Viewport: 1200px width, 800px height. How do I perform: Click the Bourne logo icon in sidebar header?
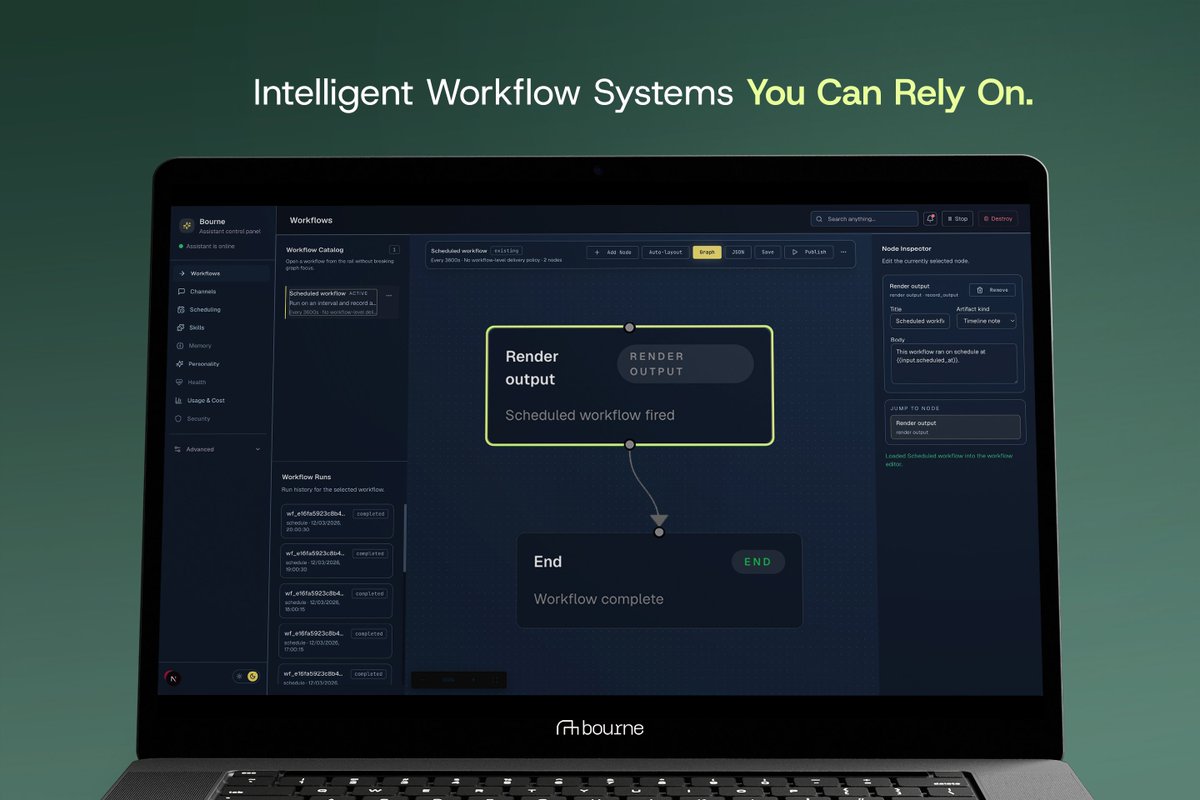point(186,226)
